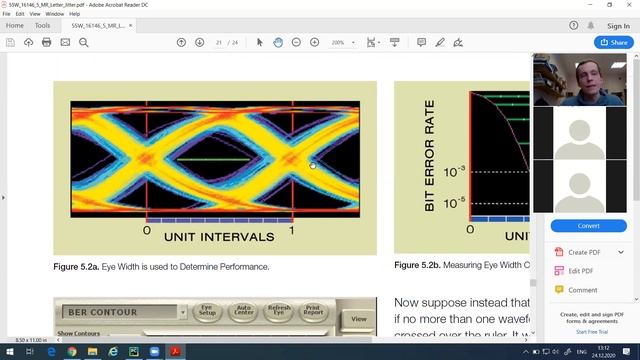Viewport: 640px width, 360px height.
Task: Click the Share button
Action: (x=614, y=42)
